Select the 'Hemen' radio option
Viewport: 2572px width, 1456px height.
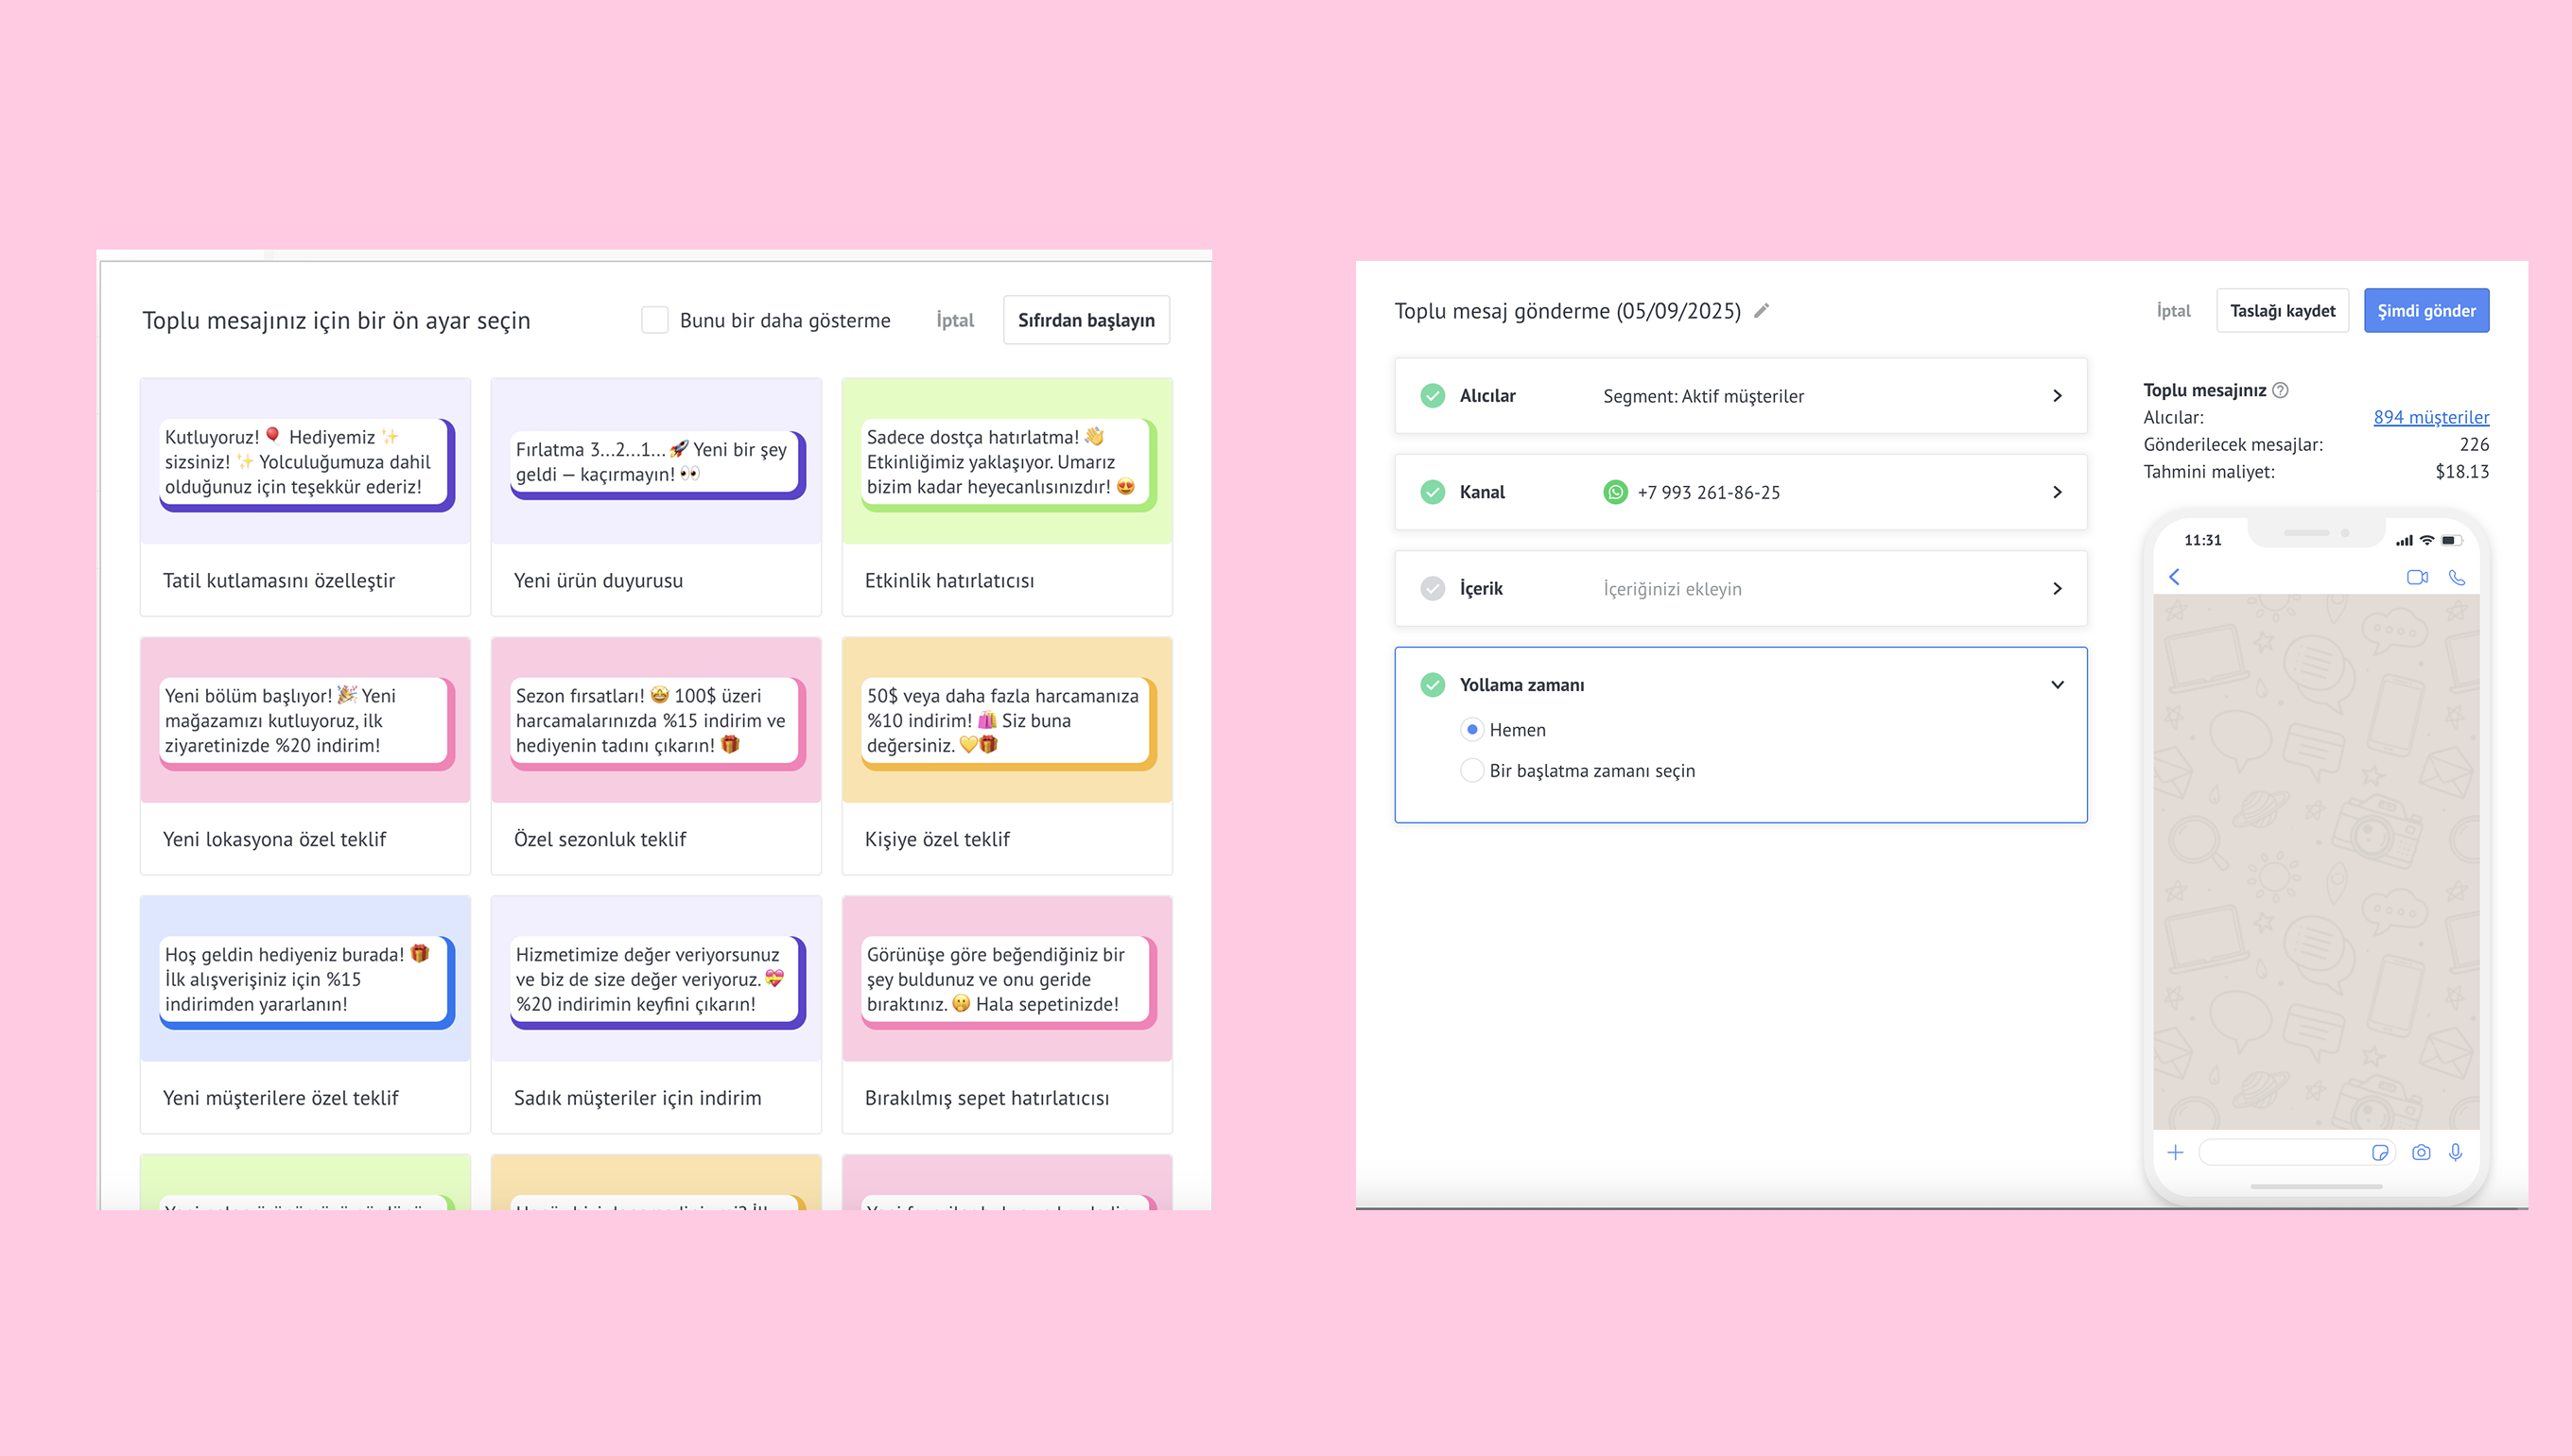click(1472, 730)
